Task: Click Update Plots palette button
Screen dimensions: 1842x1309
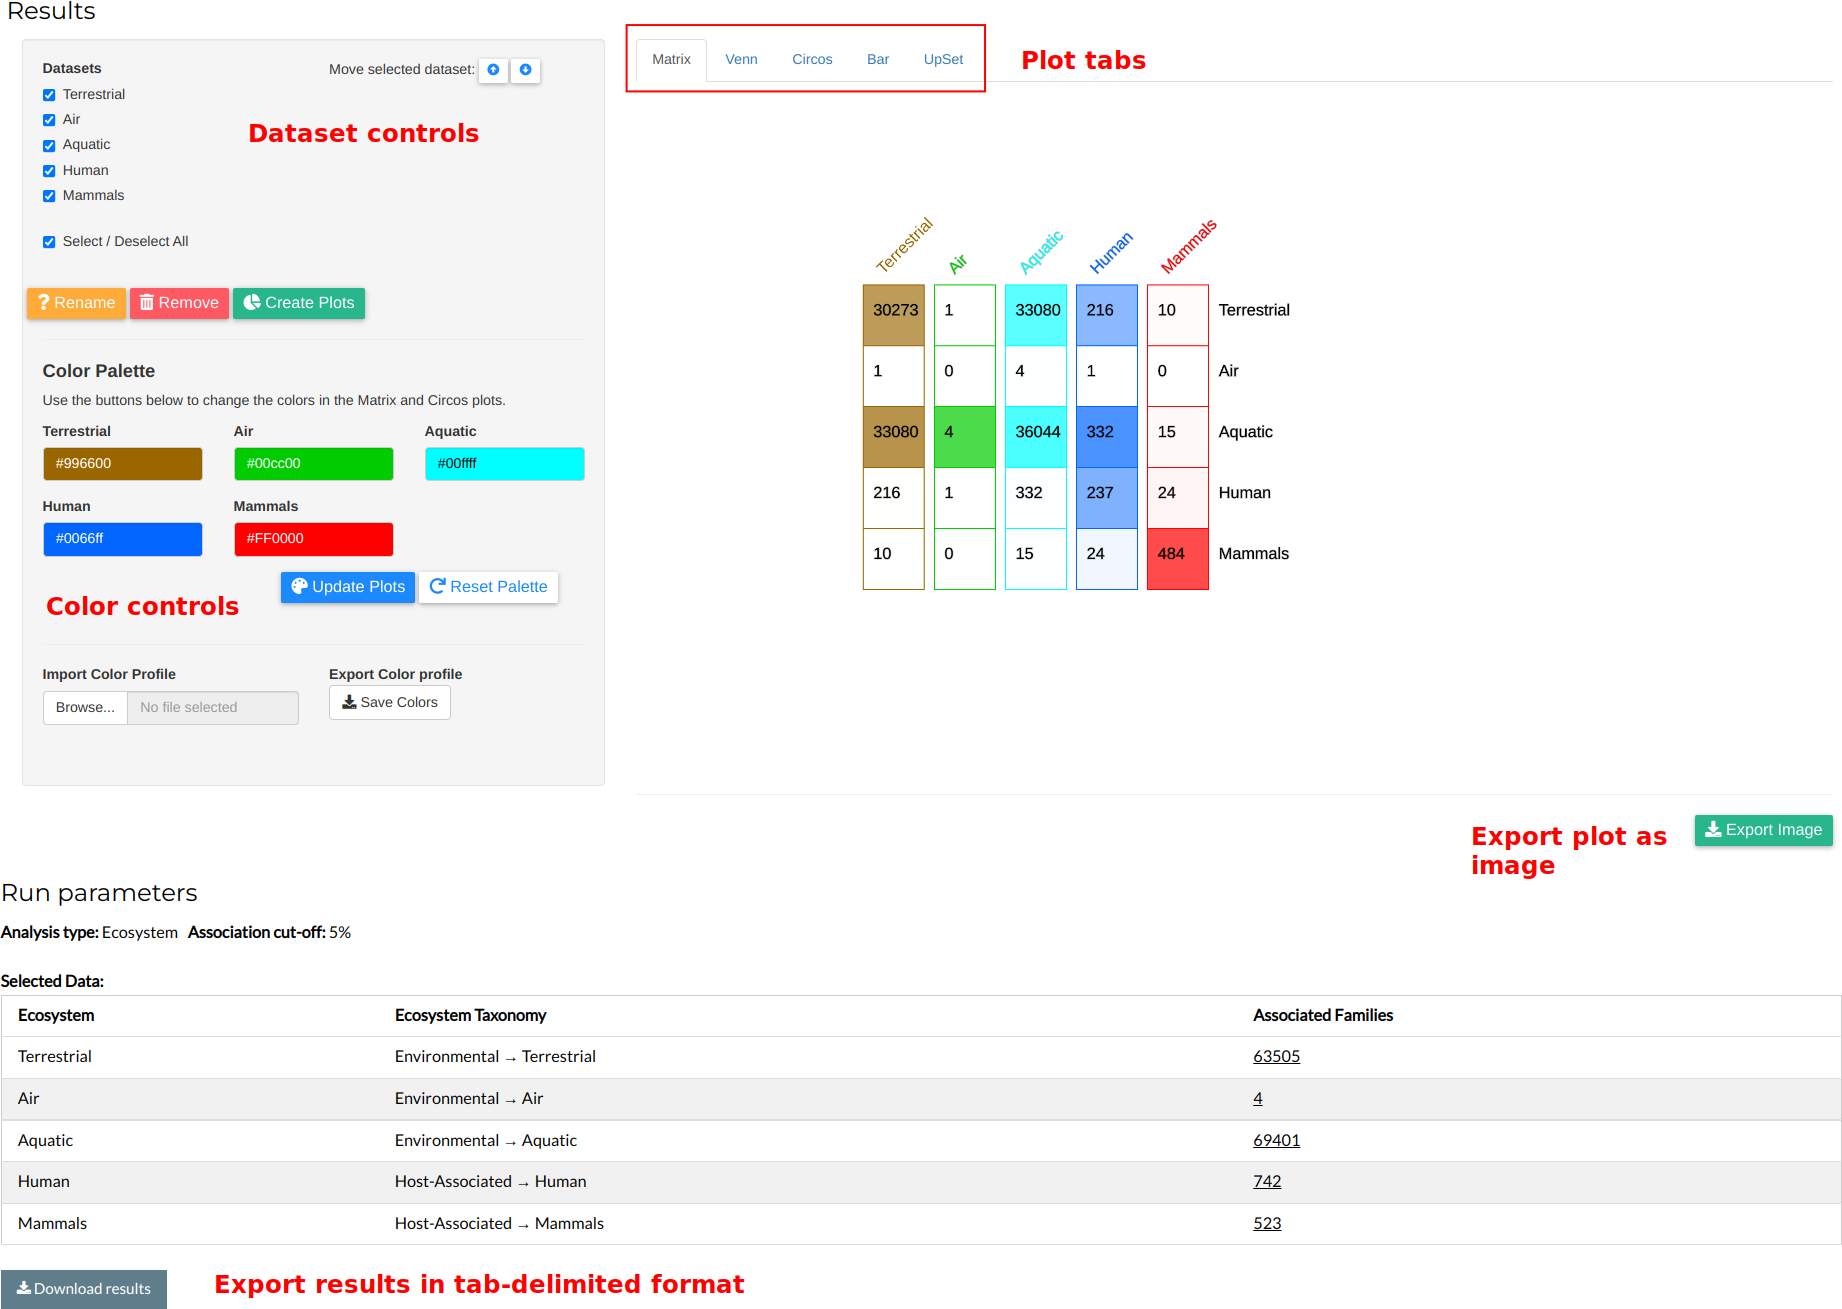Action: tap(347, 587)
